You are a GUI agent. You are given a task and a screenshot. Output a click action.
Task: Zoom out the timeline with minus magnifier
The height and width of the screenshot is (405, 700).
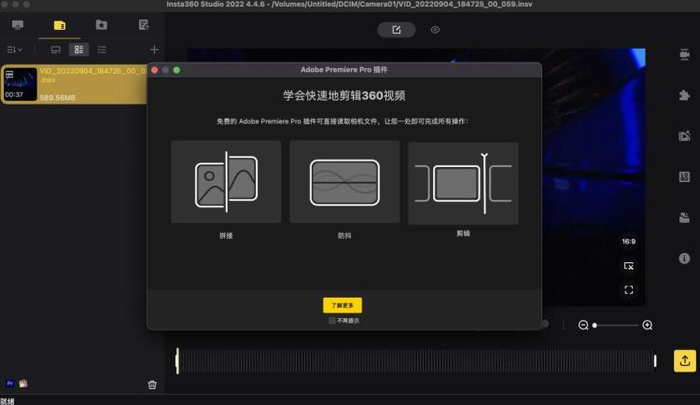(583, 325)
